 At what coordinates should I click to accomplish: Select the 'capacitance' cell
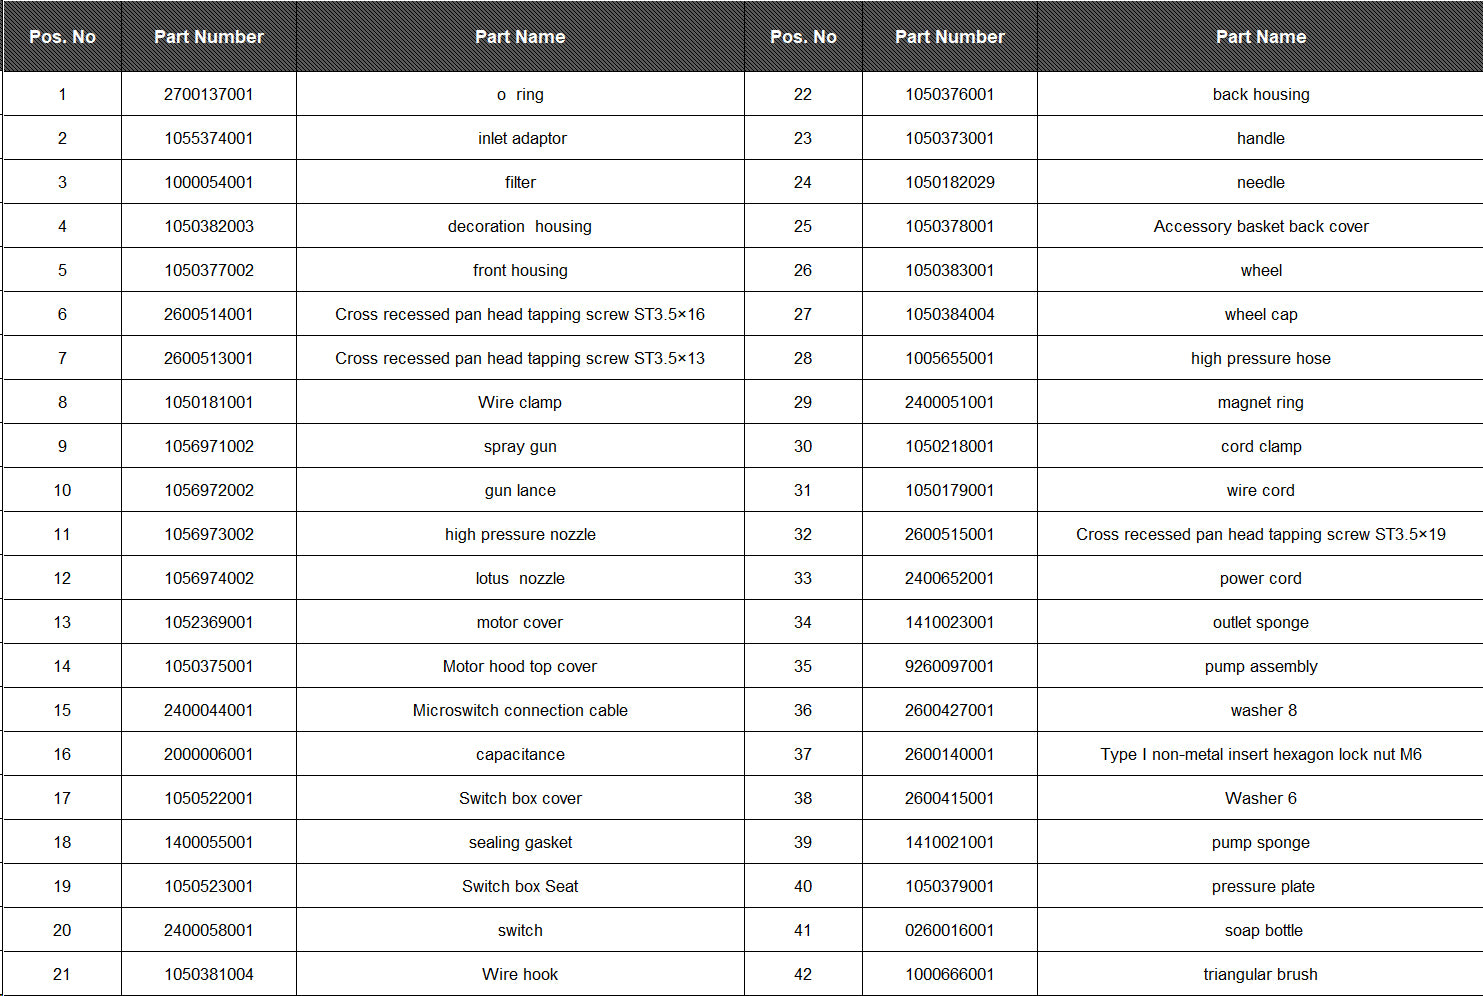click(520, 754)
